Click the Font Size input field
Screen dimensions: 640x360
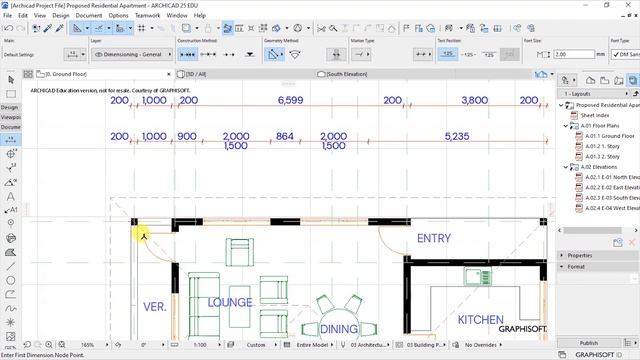[x=574, y=54]
